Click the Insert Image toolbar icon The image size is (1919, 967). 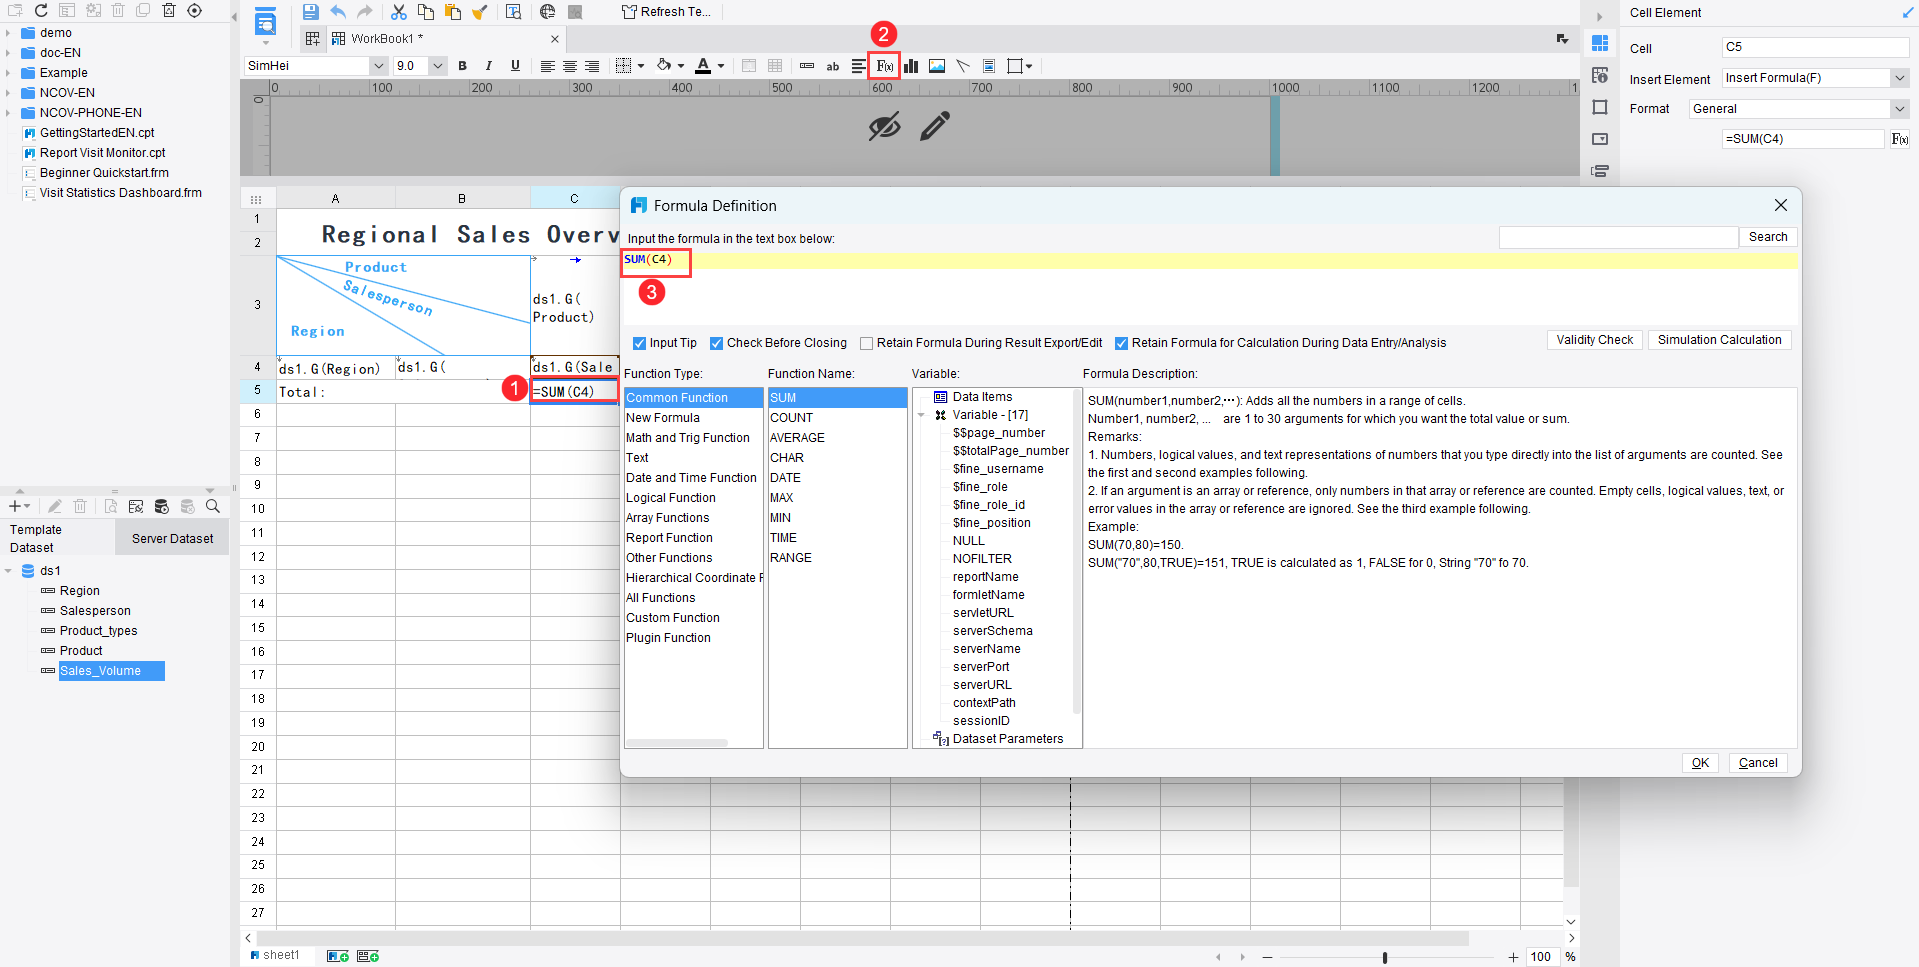tap(937, 66)
